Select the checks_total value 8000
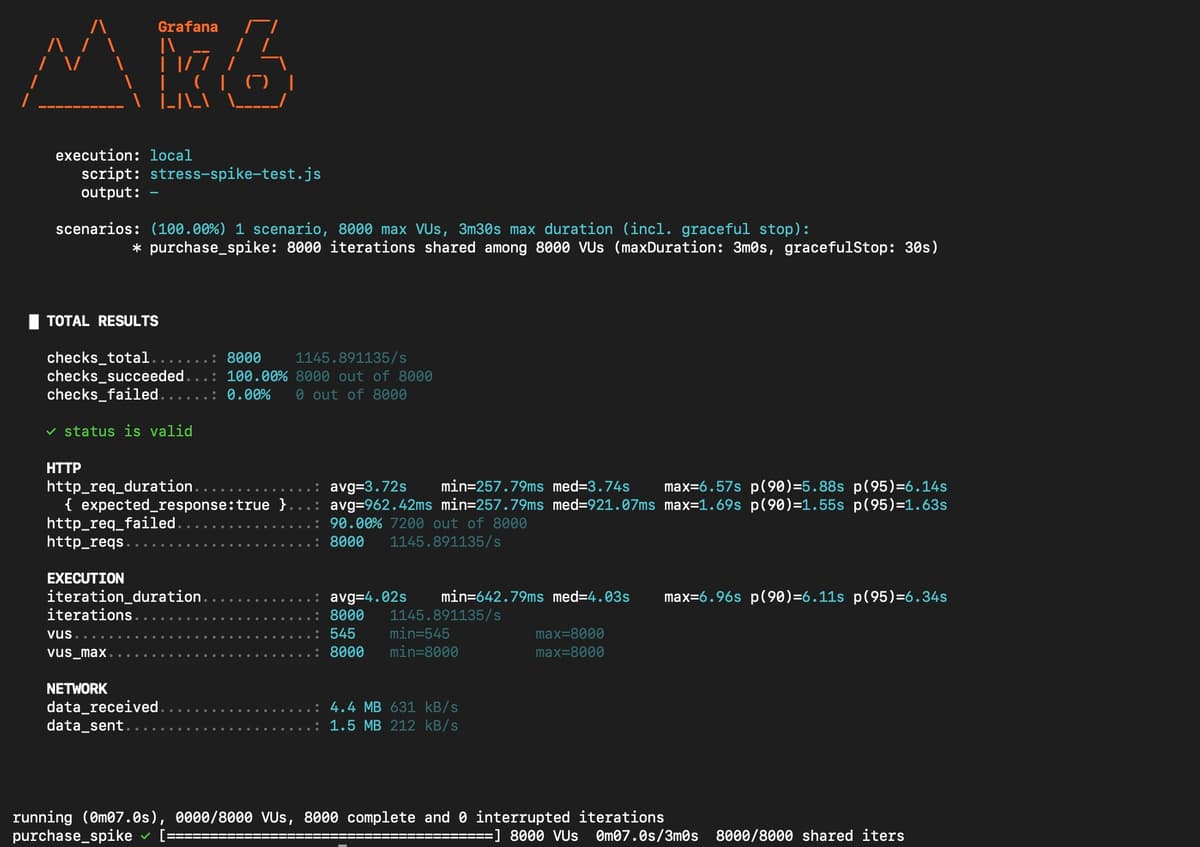 pos(244,358)
